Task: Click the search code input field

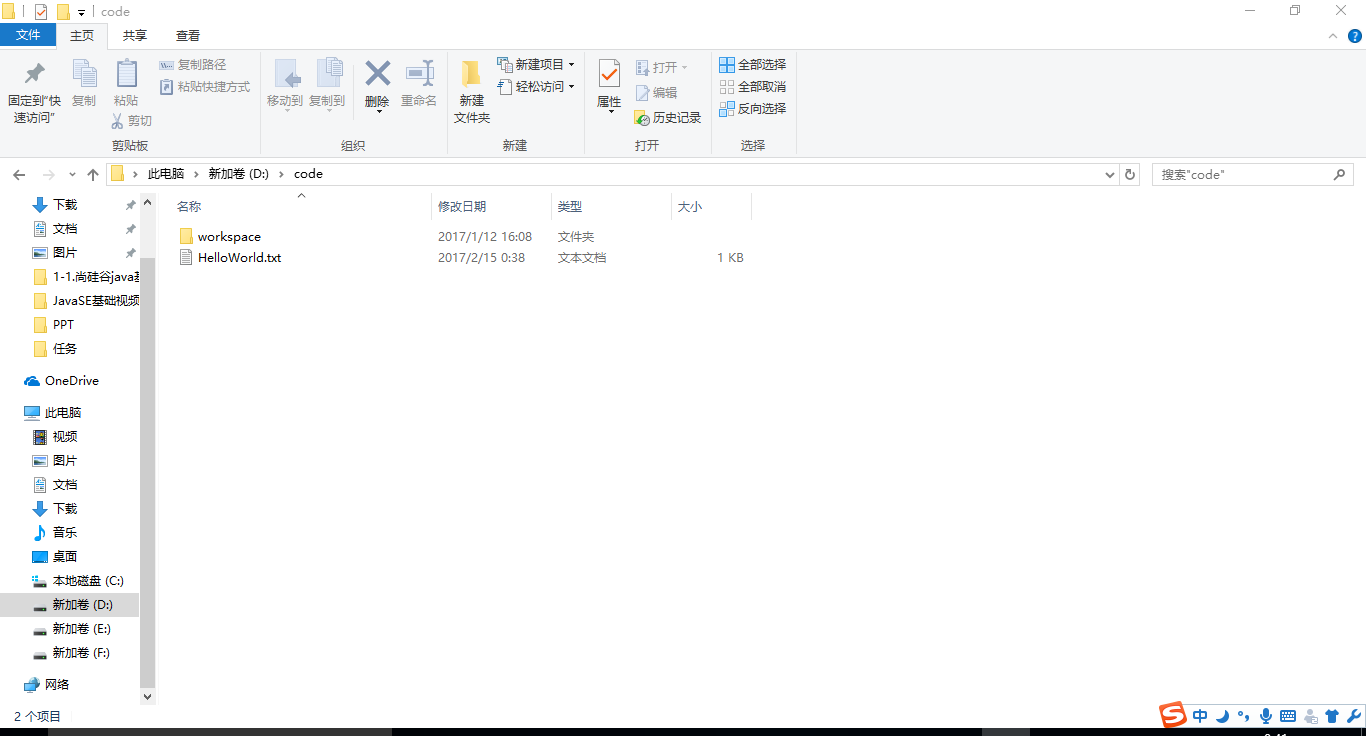Action: pyautogui.click(x=1246, y=174)
